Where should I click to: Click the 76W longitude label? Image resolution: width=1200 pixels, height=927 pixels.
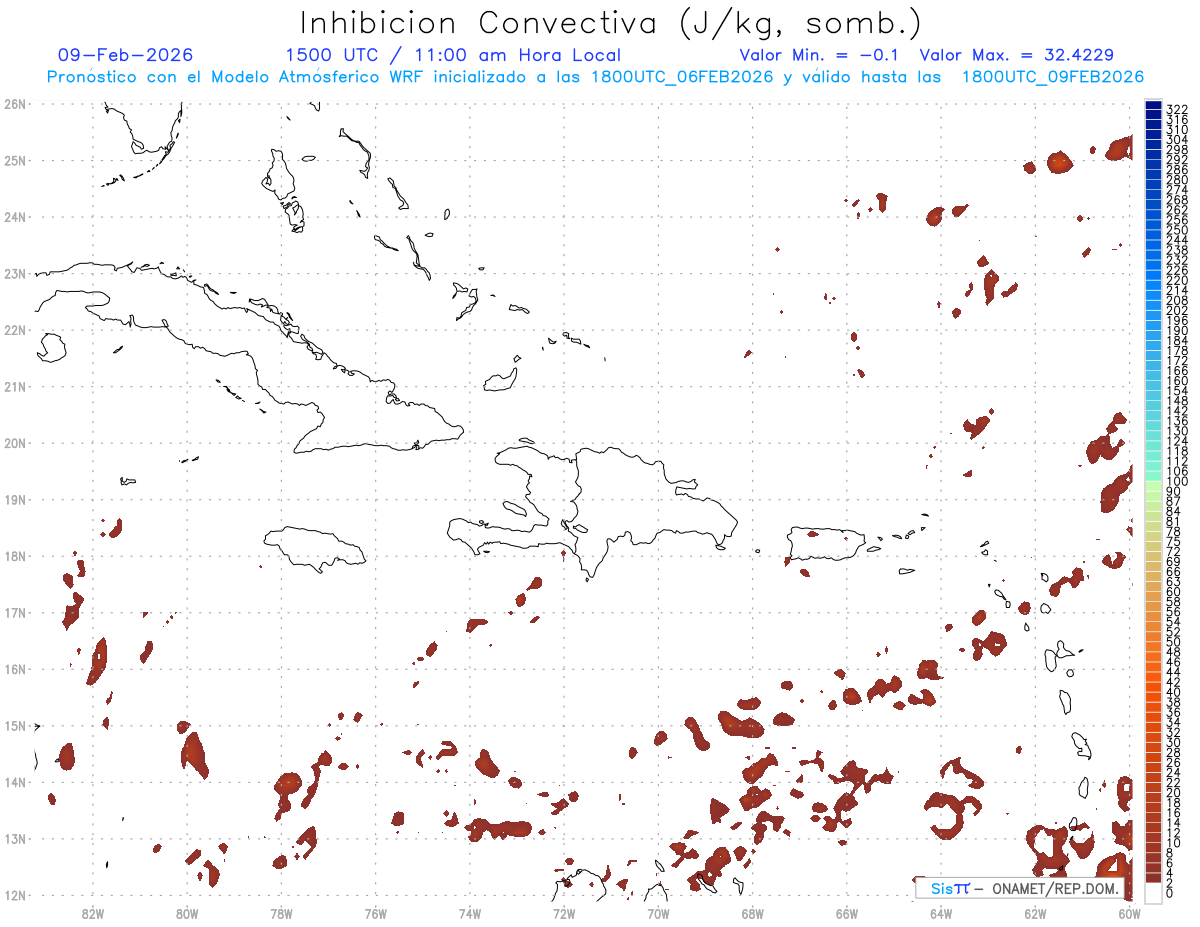point(375,912)
